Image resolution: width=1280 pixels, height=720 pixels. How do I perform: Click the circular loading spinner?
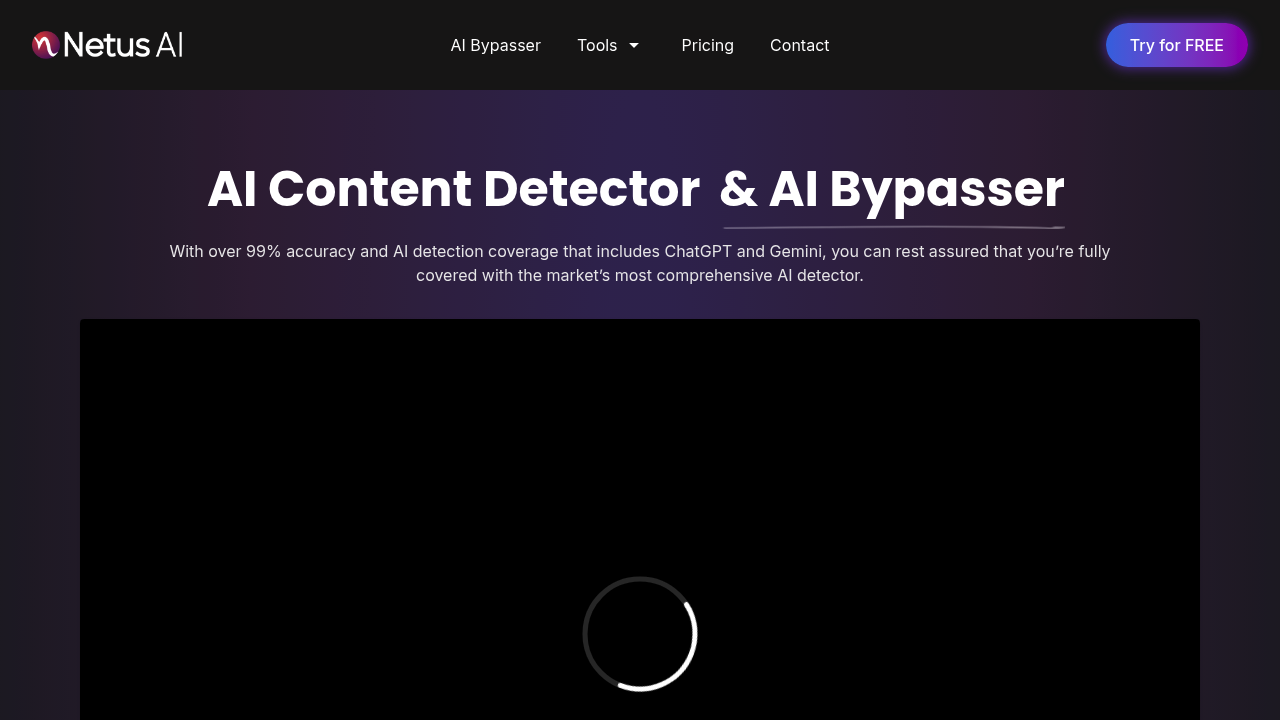640,633
